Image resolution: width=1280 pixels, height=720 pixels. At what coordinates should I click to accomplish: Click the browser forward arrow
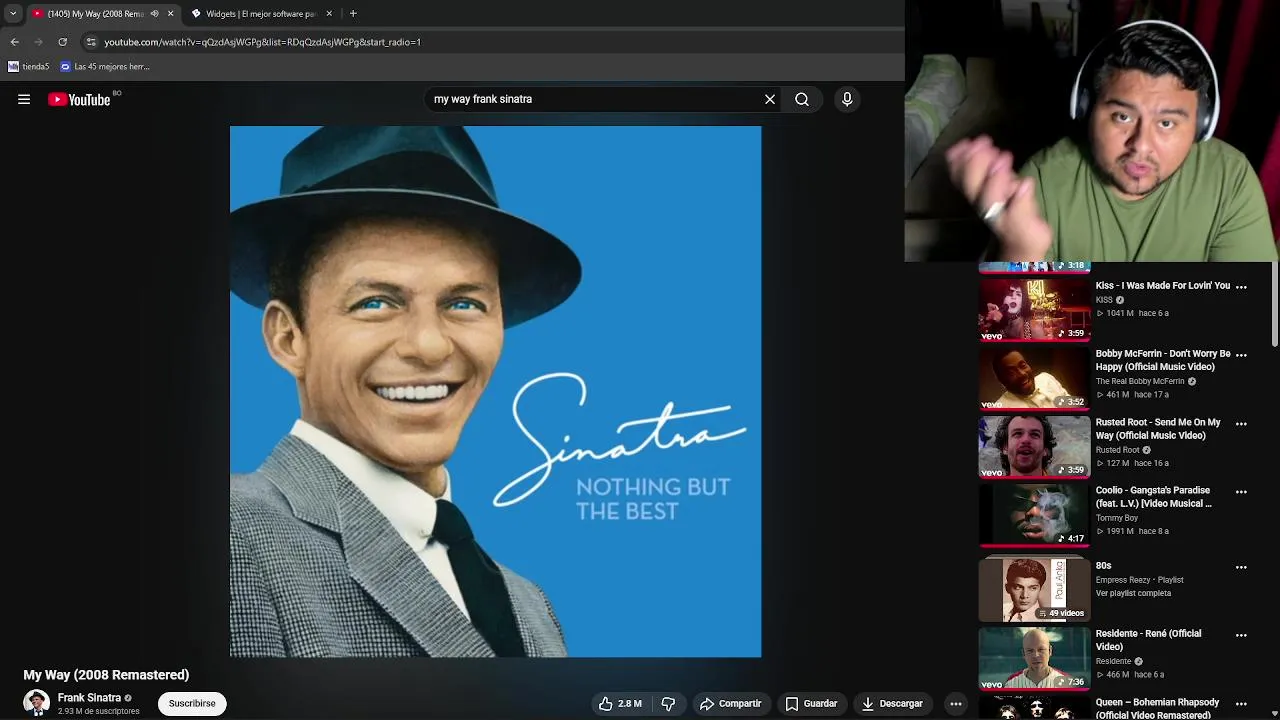pyautogui.click(x=38, y=42)
